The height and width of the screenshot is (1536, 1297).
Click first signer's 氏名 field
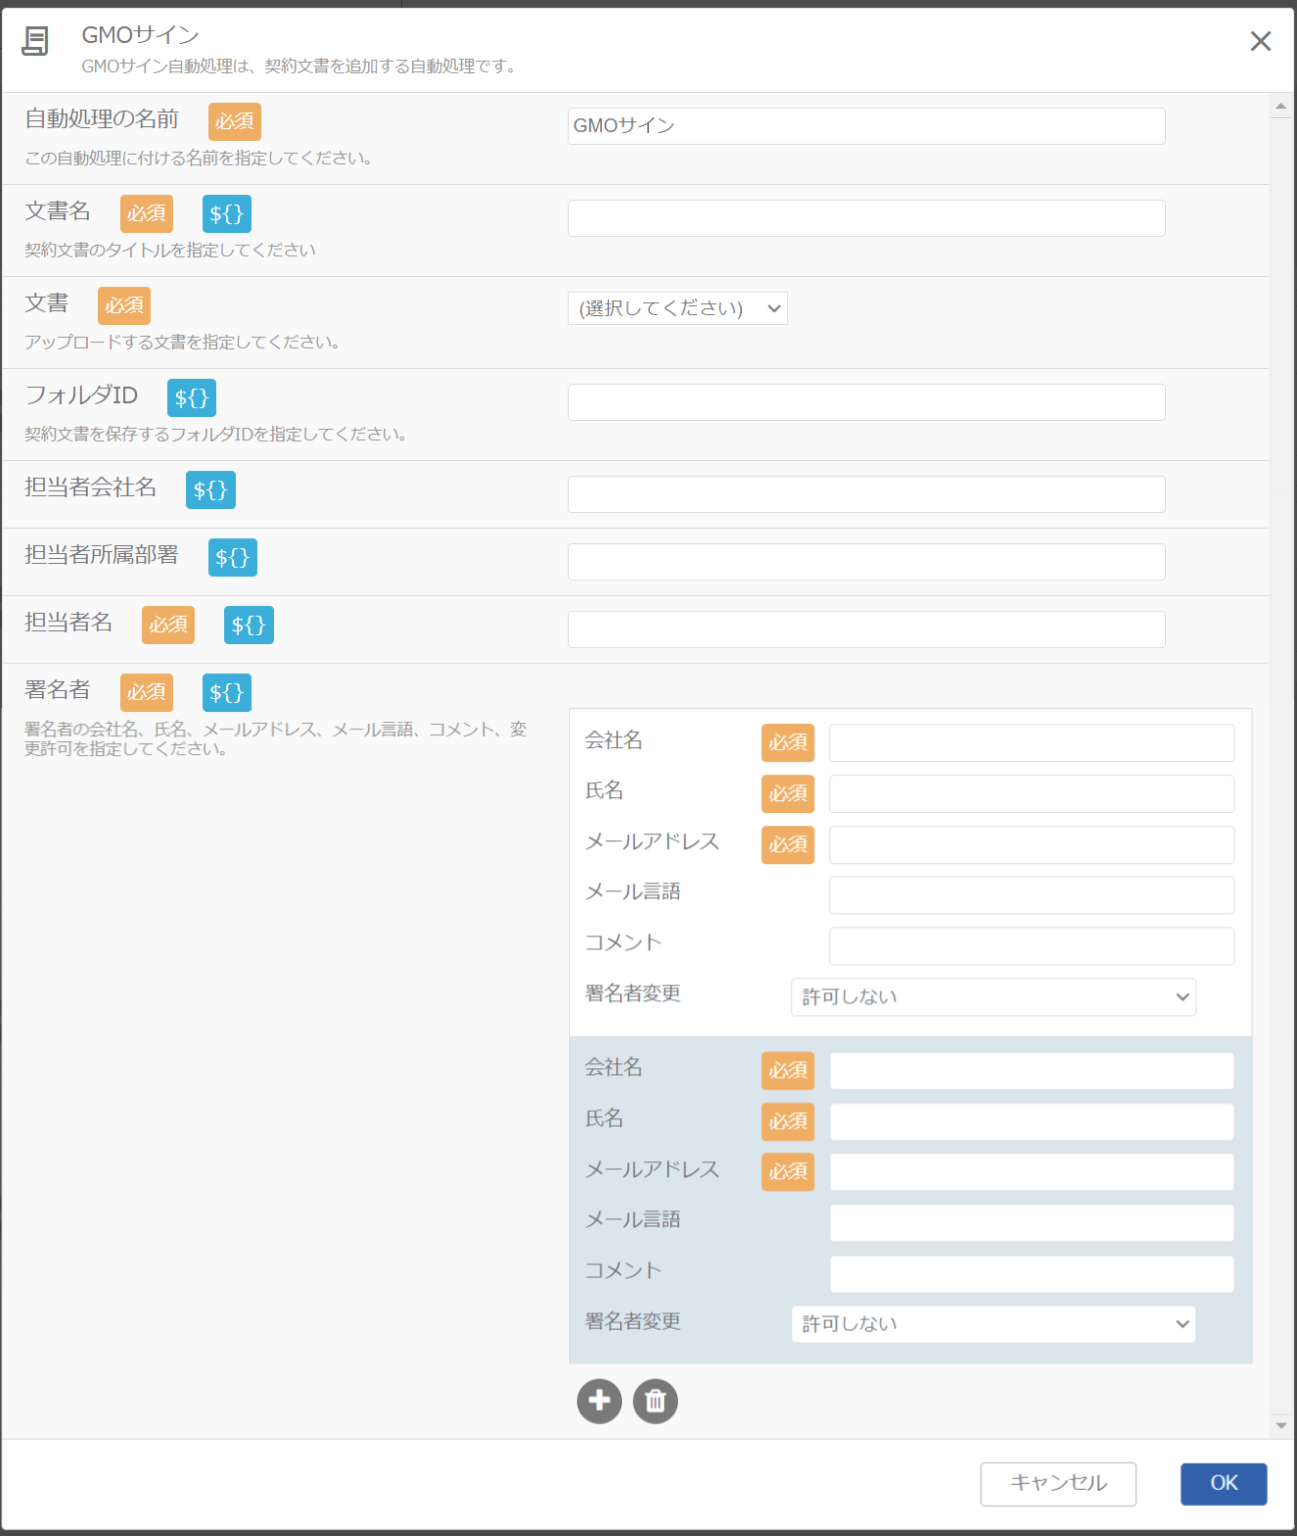pyautogui.click(x=1031, y=794)
